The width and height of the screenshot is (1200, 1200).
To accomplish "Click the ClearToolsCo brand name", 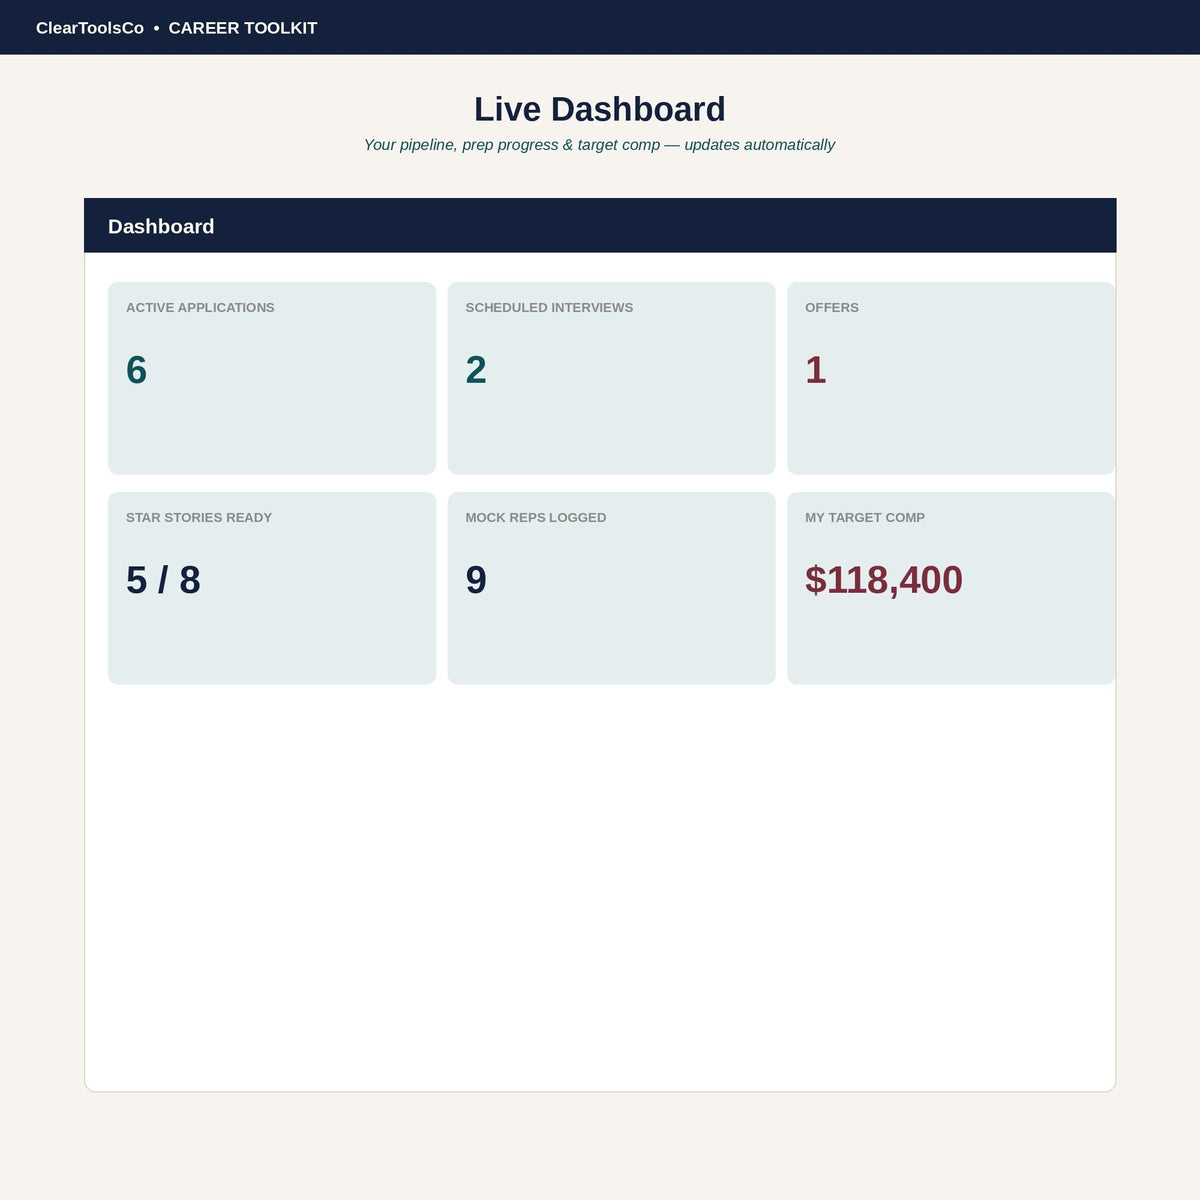I will pyautogui.click(x=90, y=28).
